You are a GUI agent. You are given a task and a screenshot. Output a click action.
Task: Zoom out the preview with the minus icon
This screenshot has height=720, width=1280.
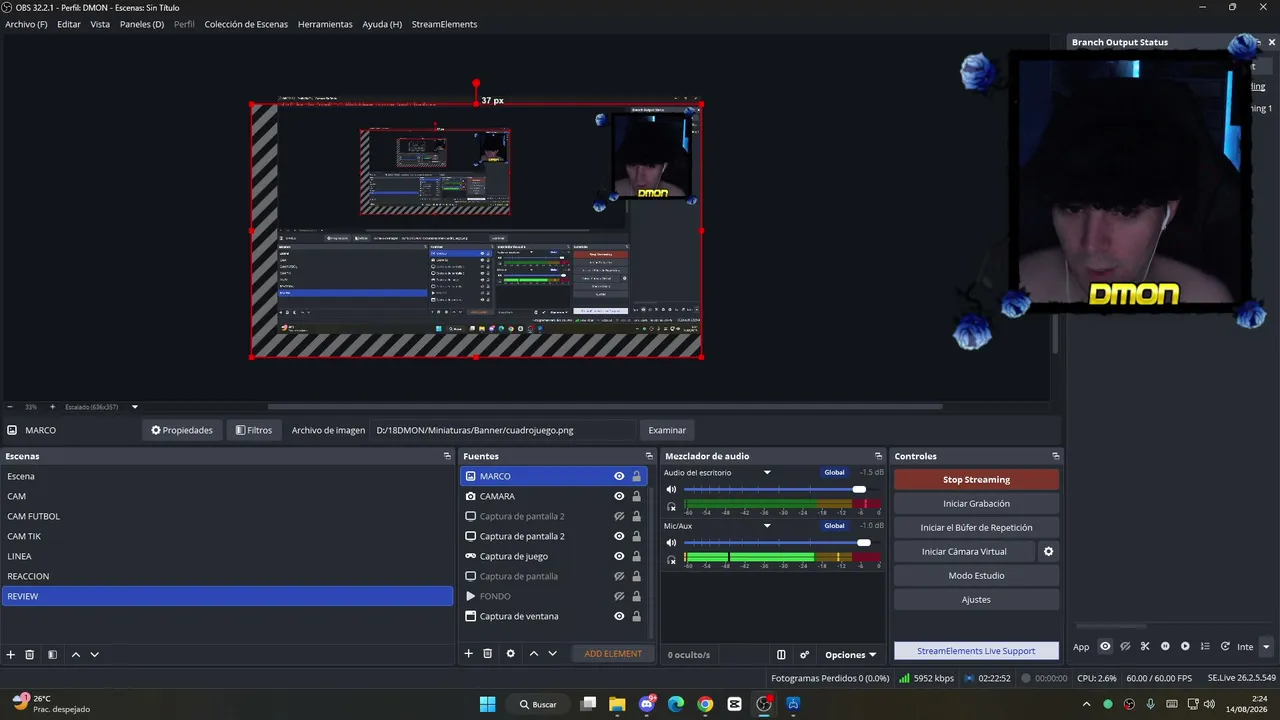(10, 407)
